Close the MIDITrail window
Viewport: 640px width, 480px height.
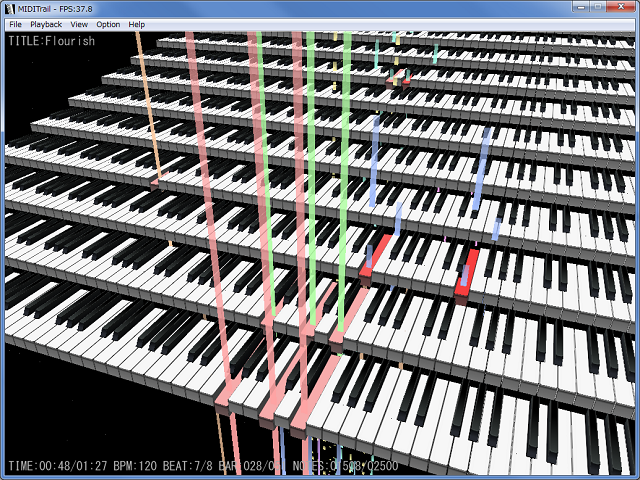coord(621,7)
